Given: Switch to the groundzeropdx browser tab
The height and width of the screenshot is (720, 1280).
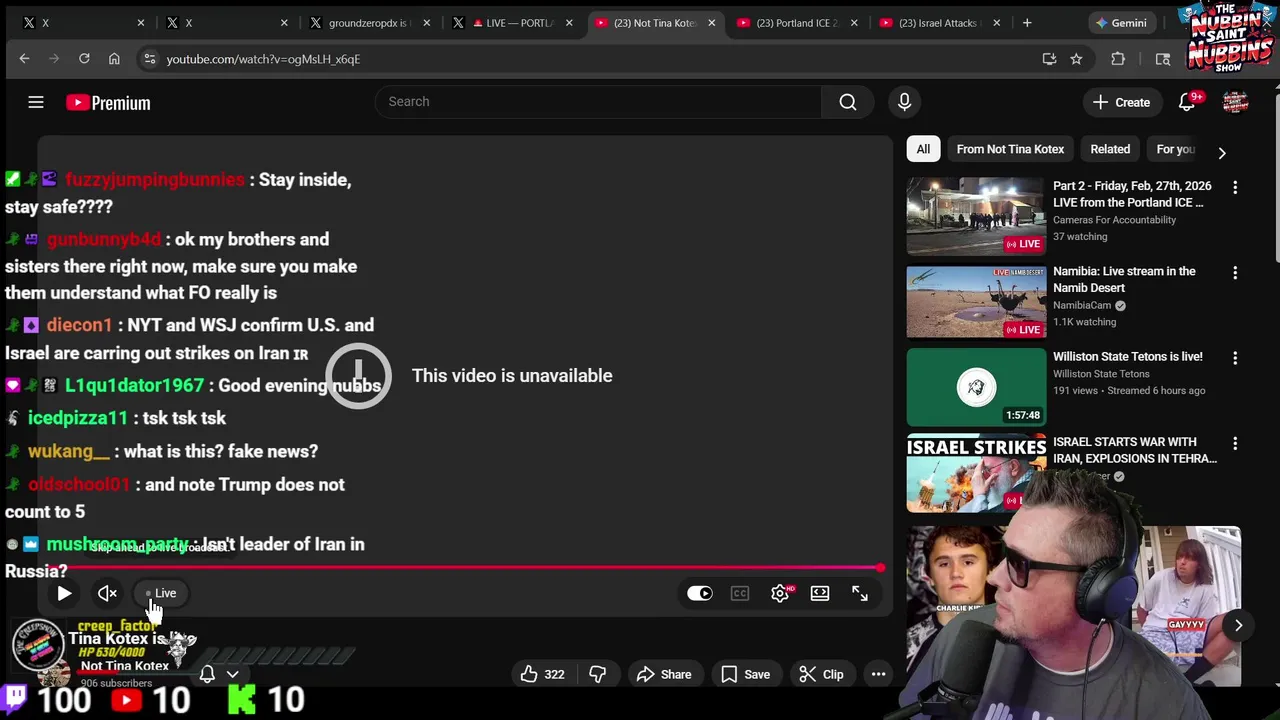Looking at the screenshot, I should point(368,22).
